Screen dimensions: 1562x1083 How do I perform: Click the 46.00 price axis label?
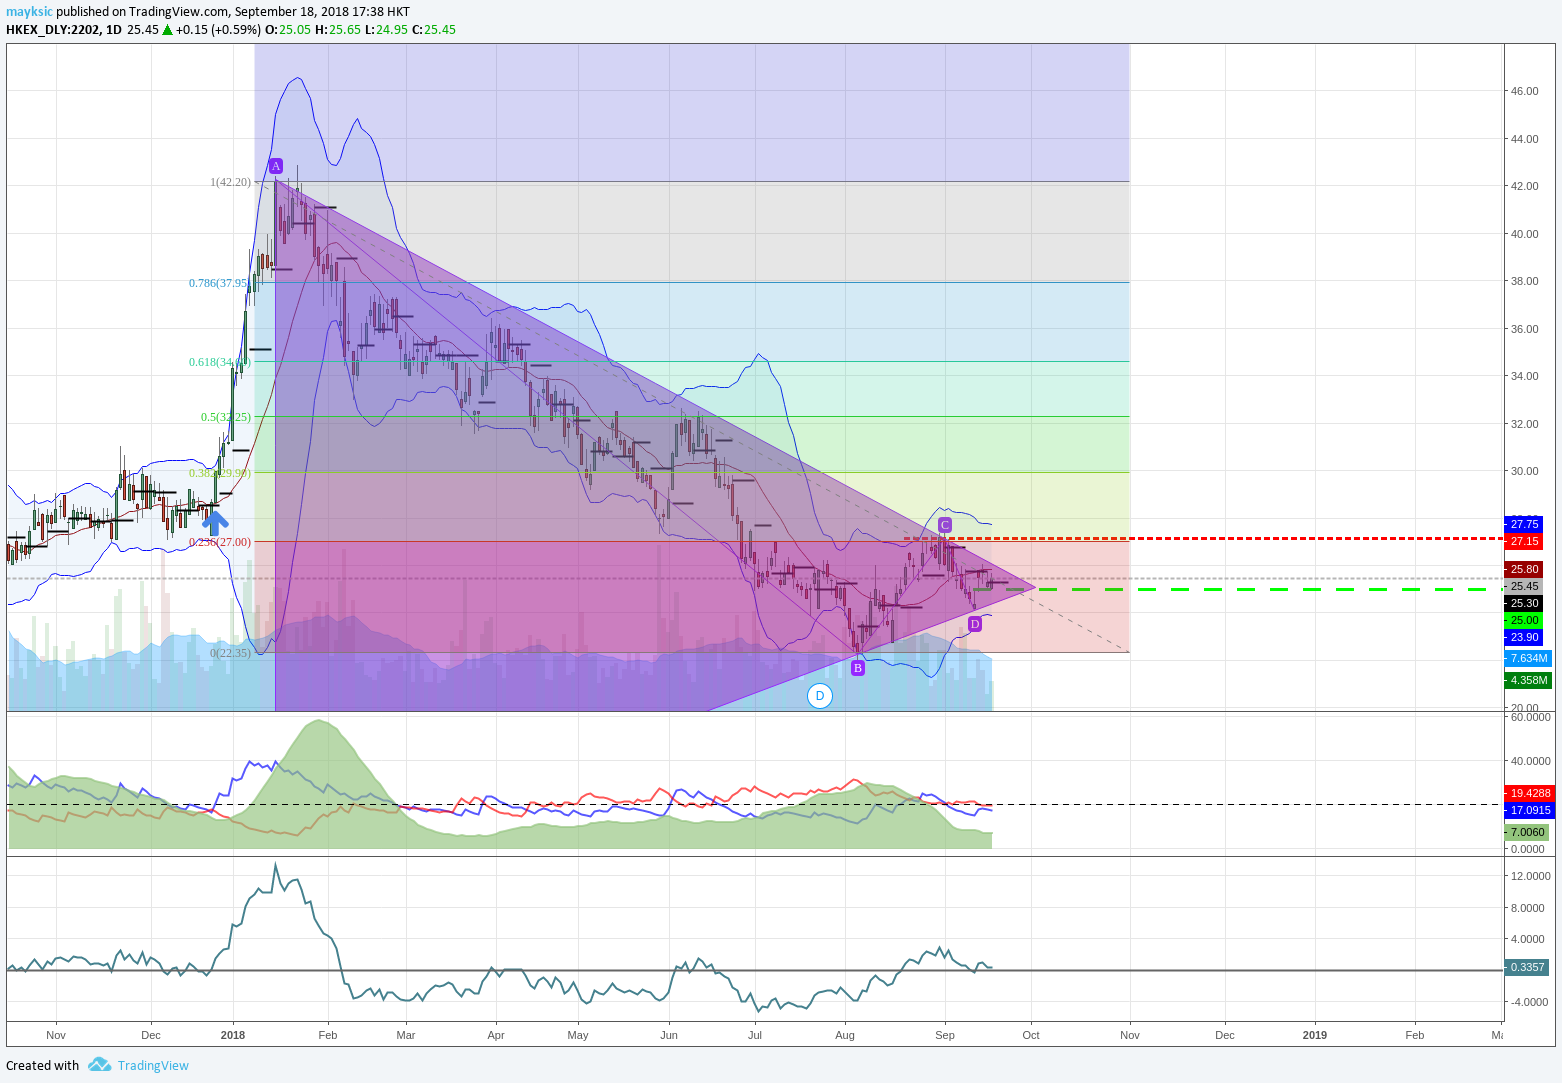pyautogui.click(x=1525, y=91)
